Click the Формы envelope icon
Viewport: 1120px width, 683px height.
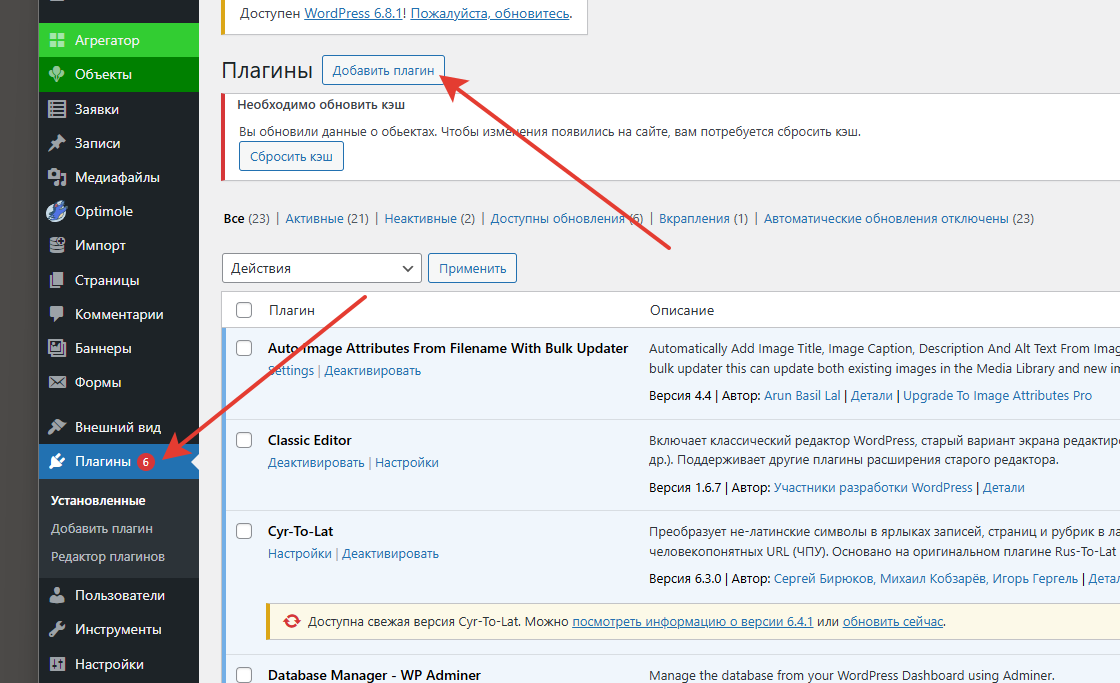click(x=57, y=382)
